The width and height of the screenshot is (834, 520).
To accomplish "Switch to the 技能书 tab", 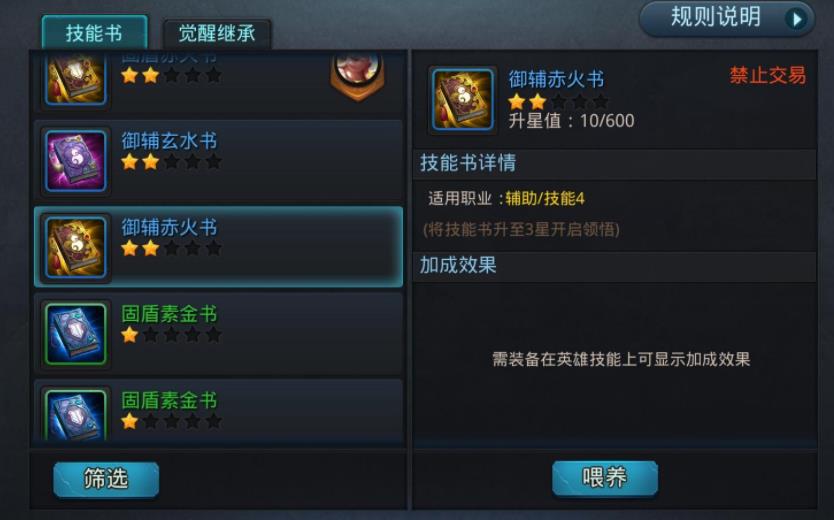I will click(x=94, y=33).
